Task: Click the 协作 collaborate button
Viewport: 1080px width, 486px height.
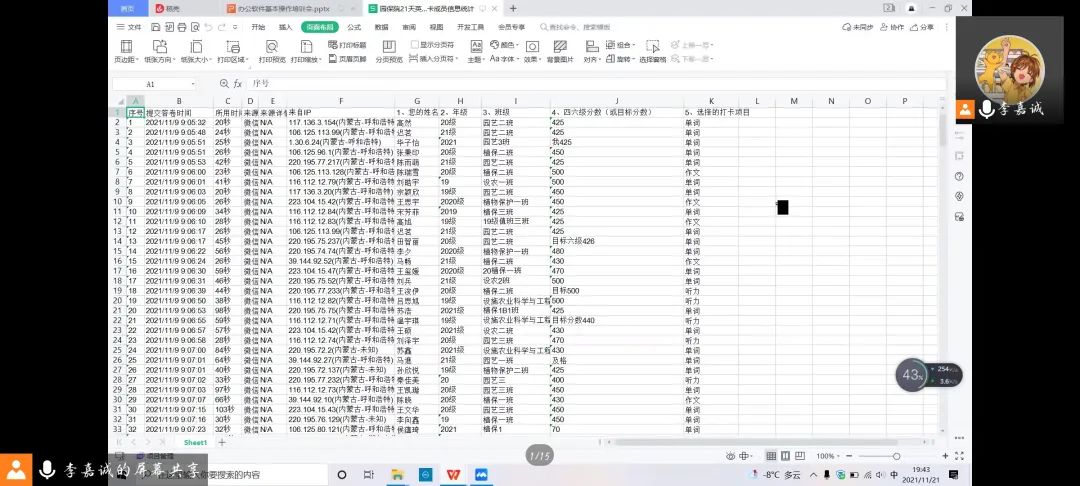Action: (x=892, y=27)
